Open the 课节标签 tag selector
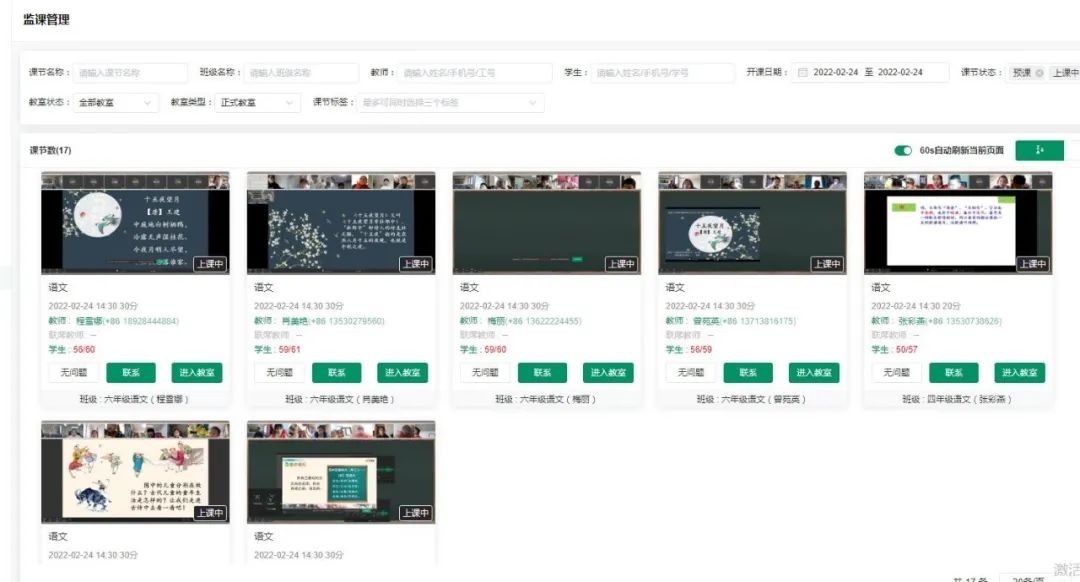The width and height of the screenshot is (1080, 582). (450, 103)
